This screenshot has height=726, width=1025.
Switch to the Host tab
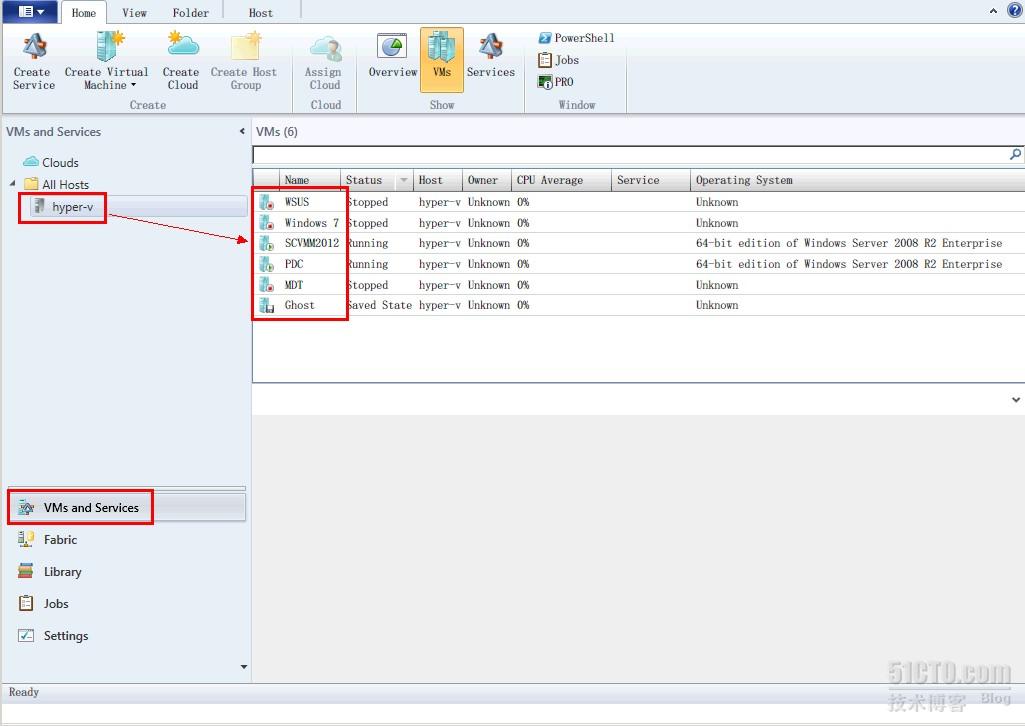[261, 12]
